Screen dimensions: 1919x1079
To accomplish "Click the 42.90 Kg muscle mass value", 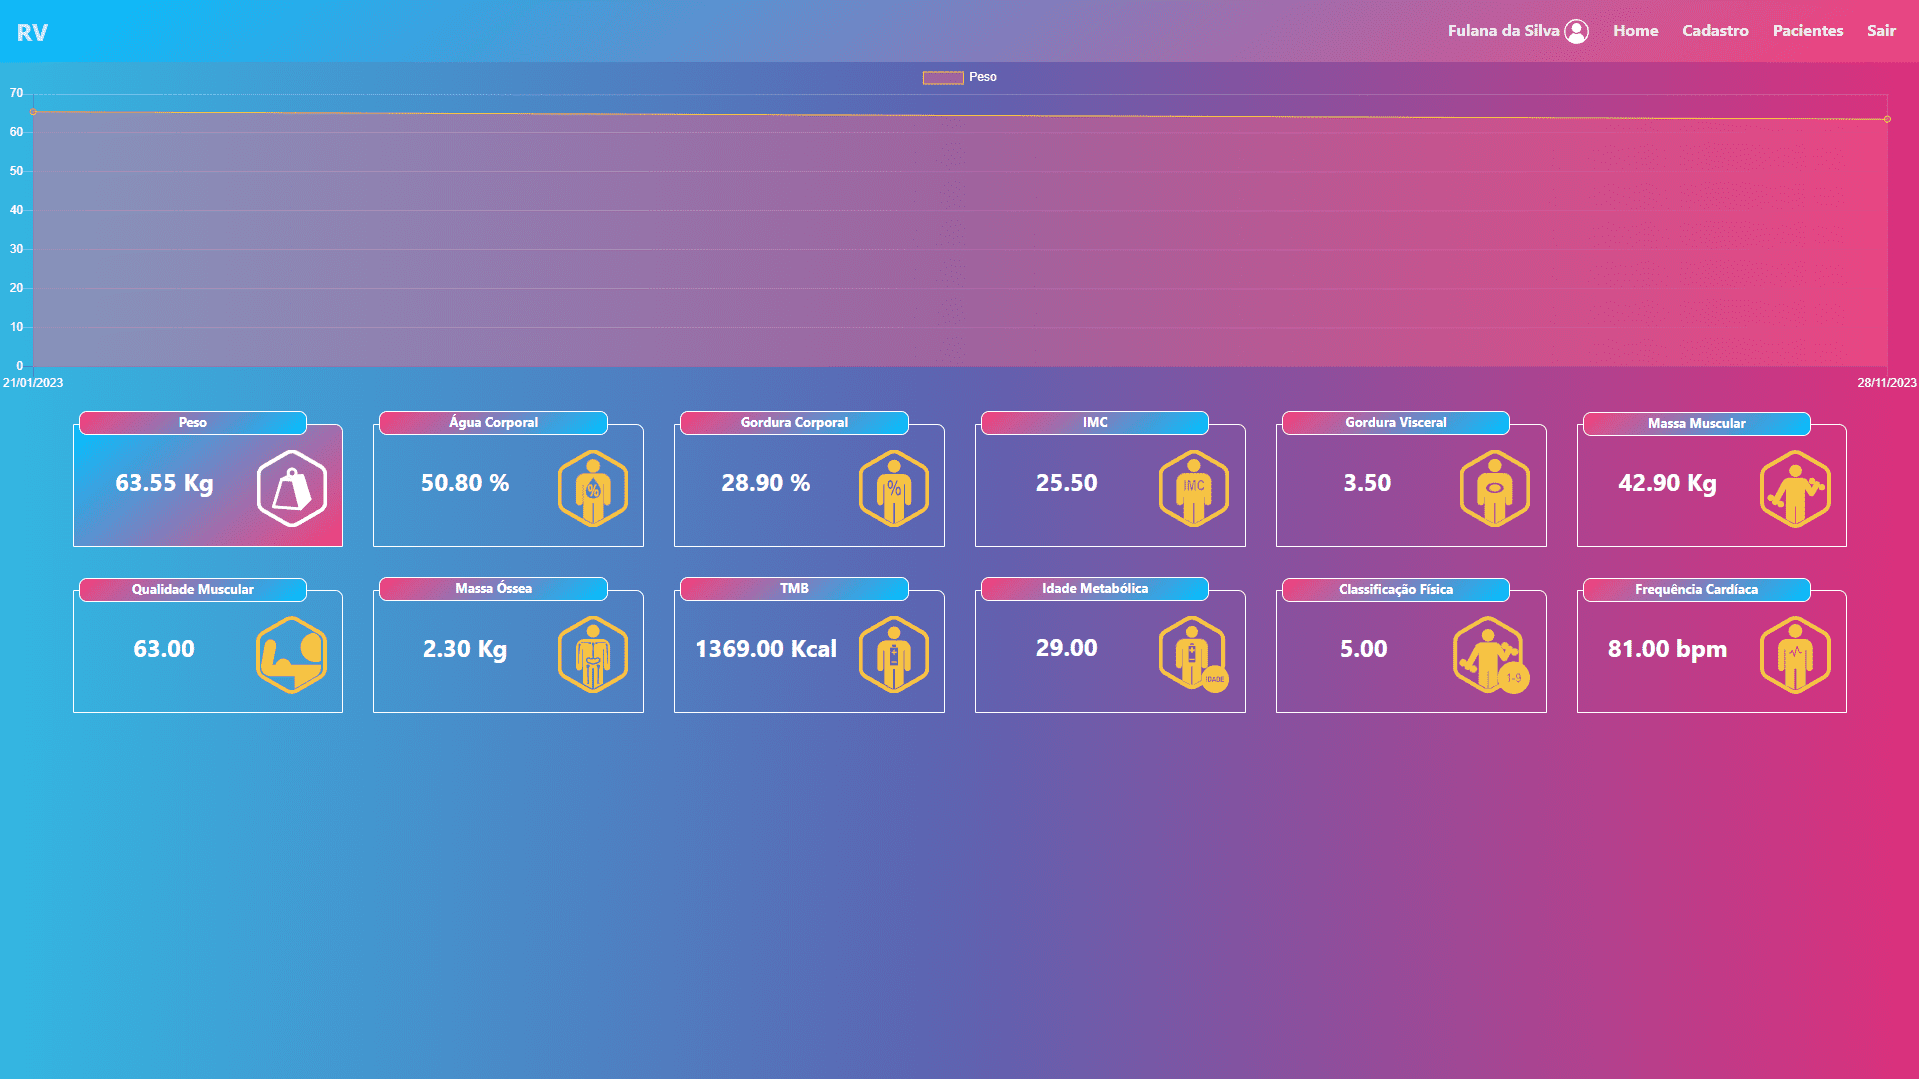I will pos(1667,483).
